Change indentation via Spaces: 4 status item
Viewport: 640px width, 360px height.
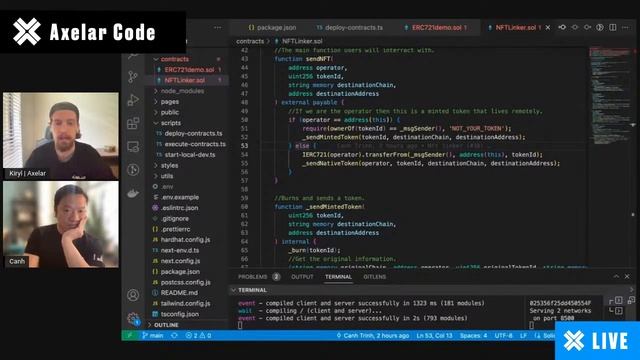click(473, 336)
